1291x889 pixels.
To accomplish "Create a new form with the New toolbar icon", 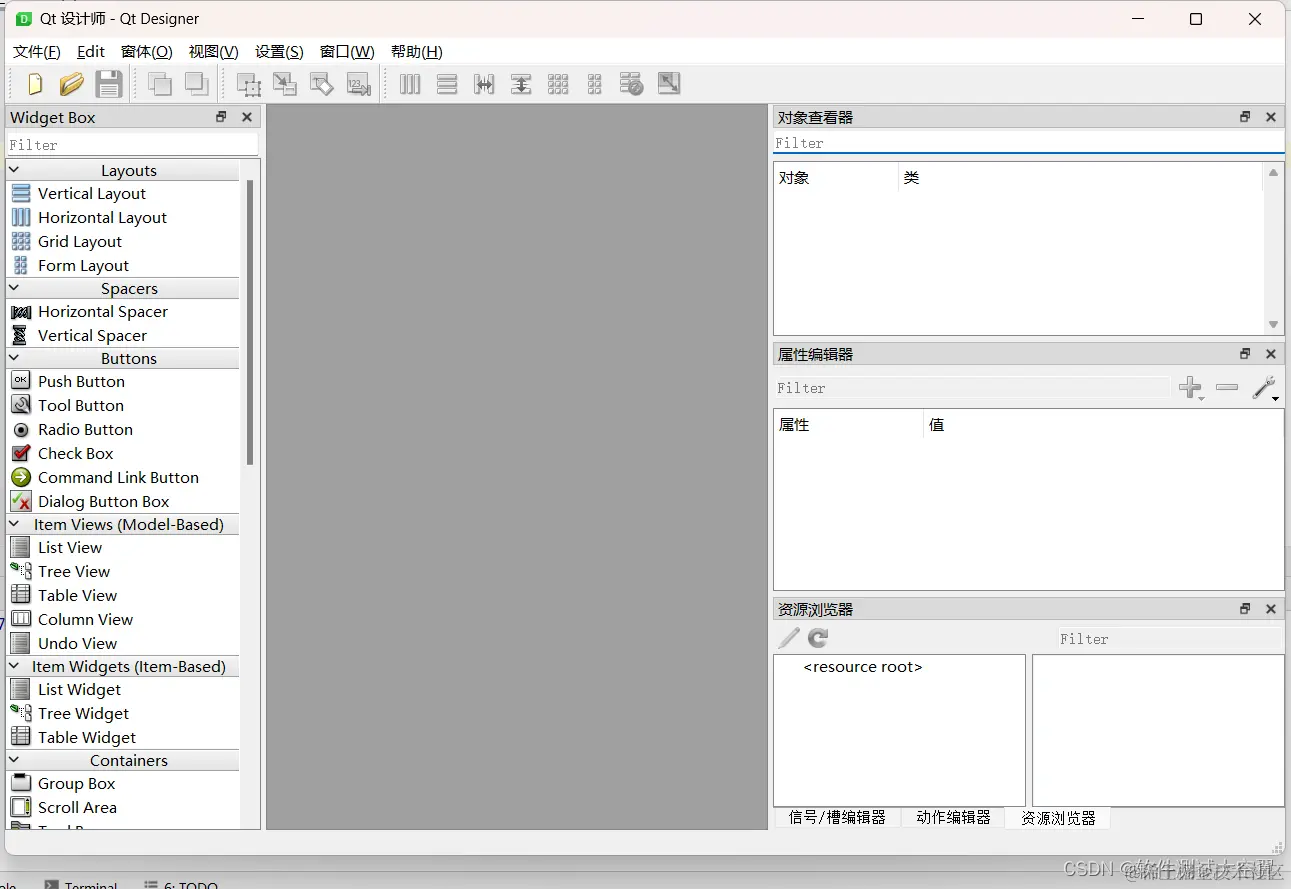I will click(35, 84).
